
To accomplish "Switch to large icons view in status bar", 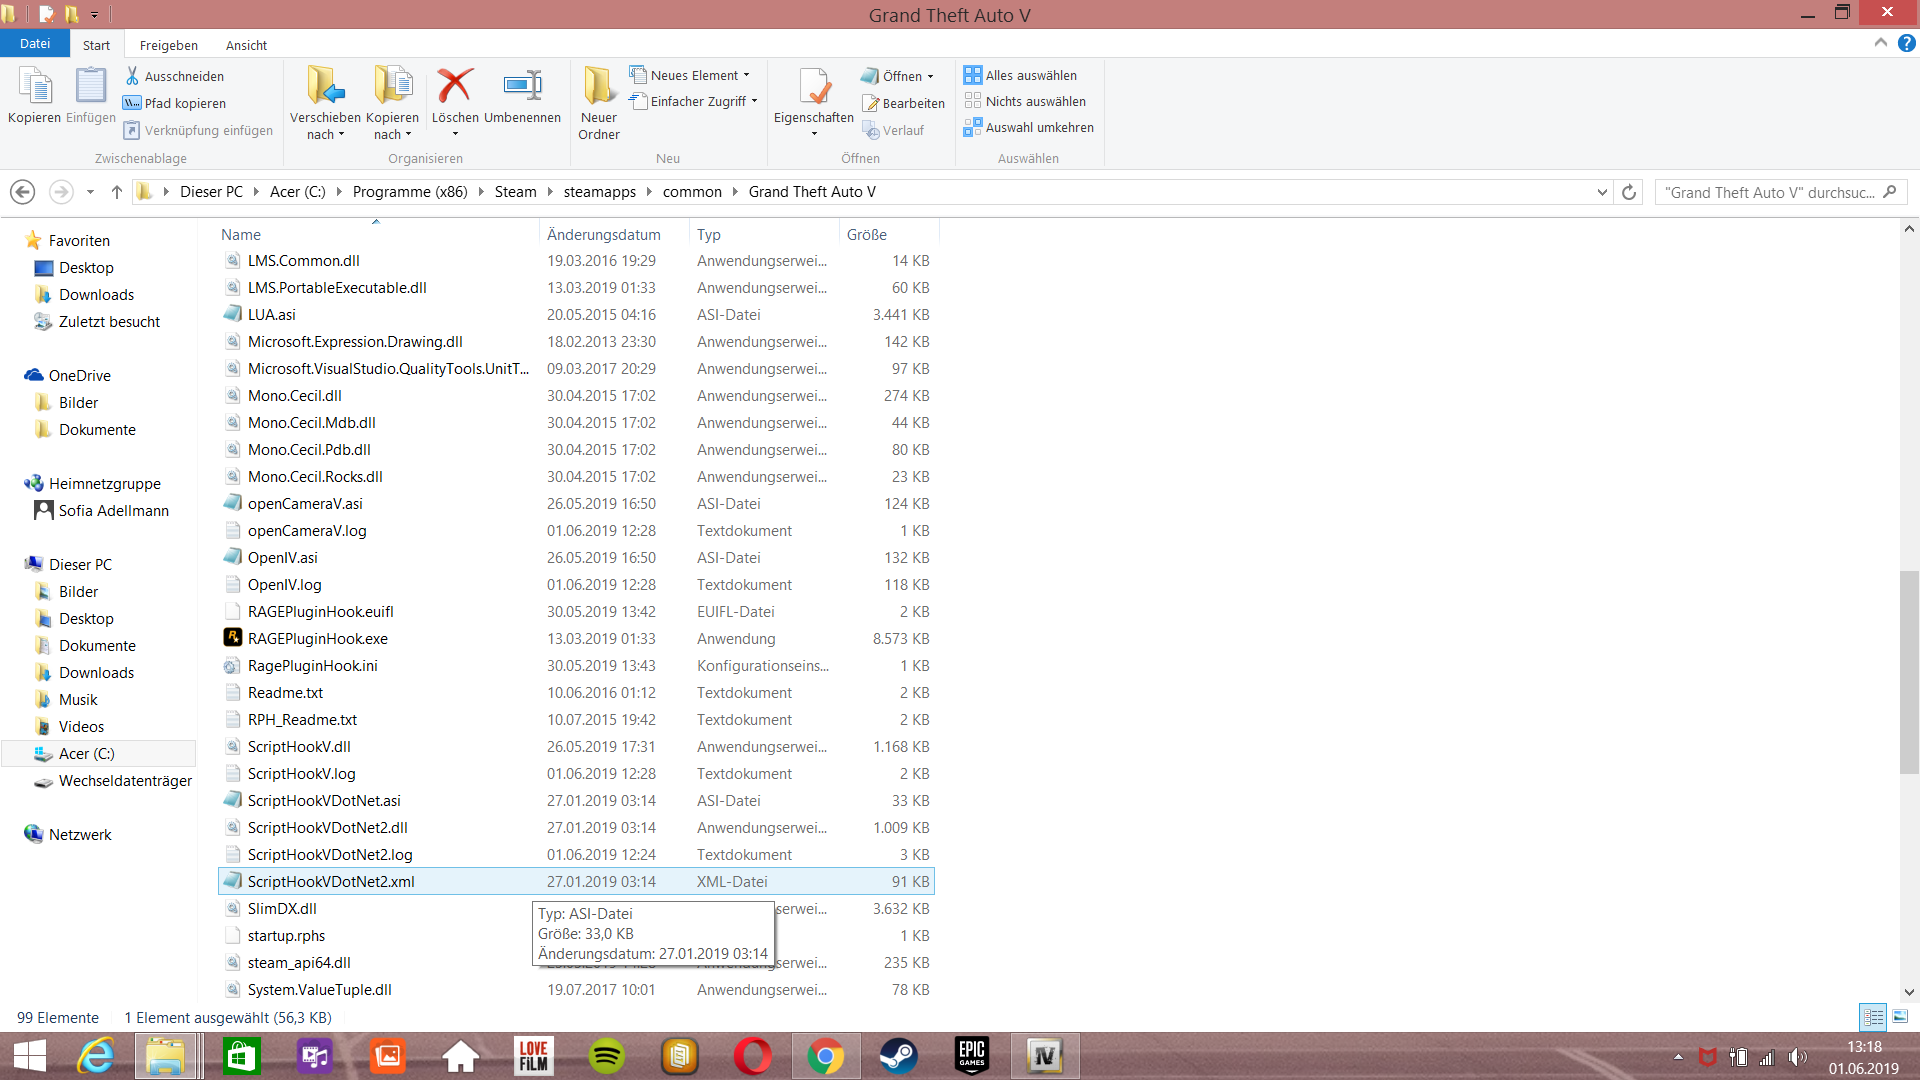I will pos(1900,1017).
